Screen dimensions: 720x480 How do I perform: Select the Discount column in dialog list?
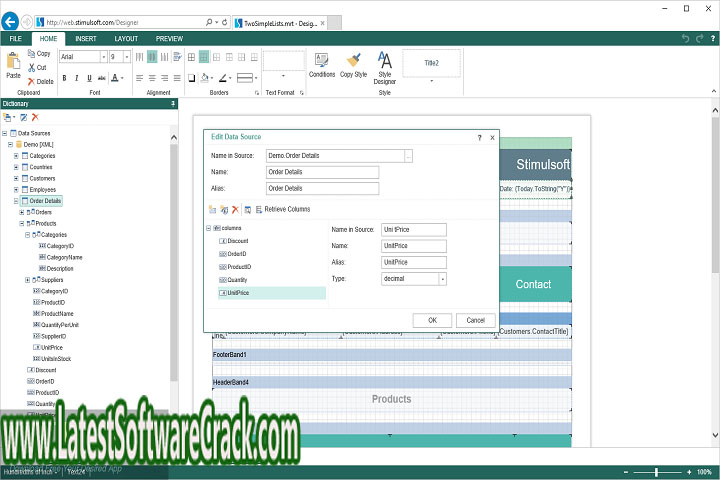pyautogui.click(x=234, y=241)
